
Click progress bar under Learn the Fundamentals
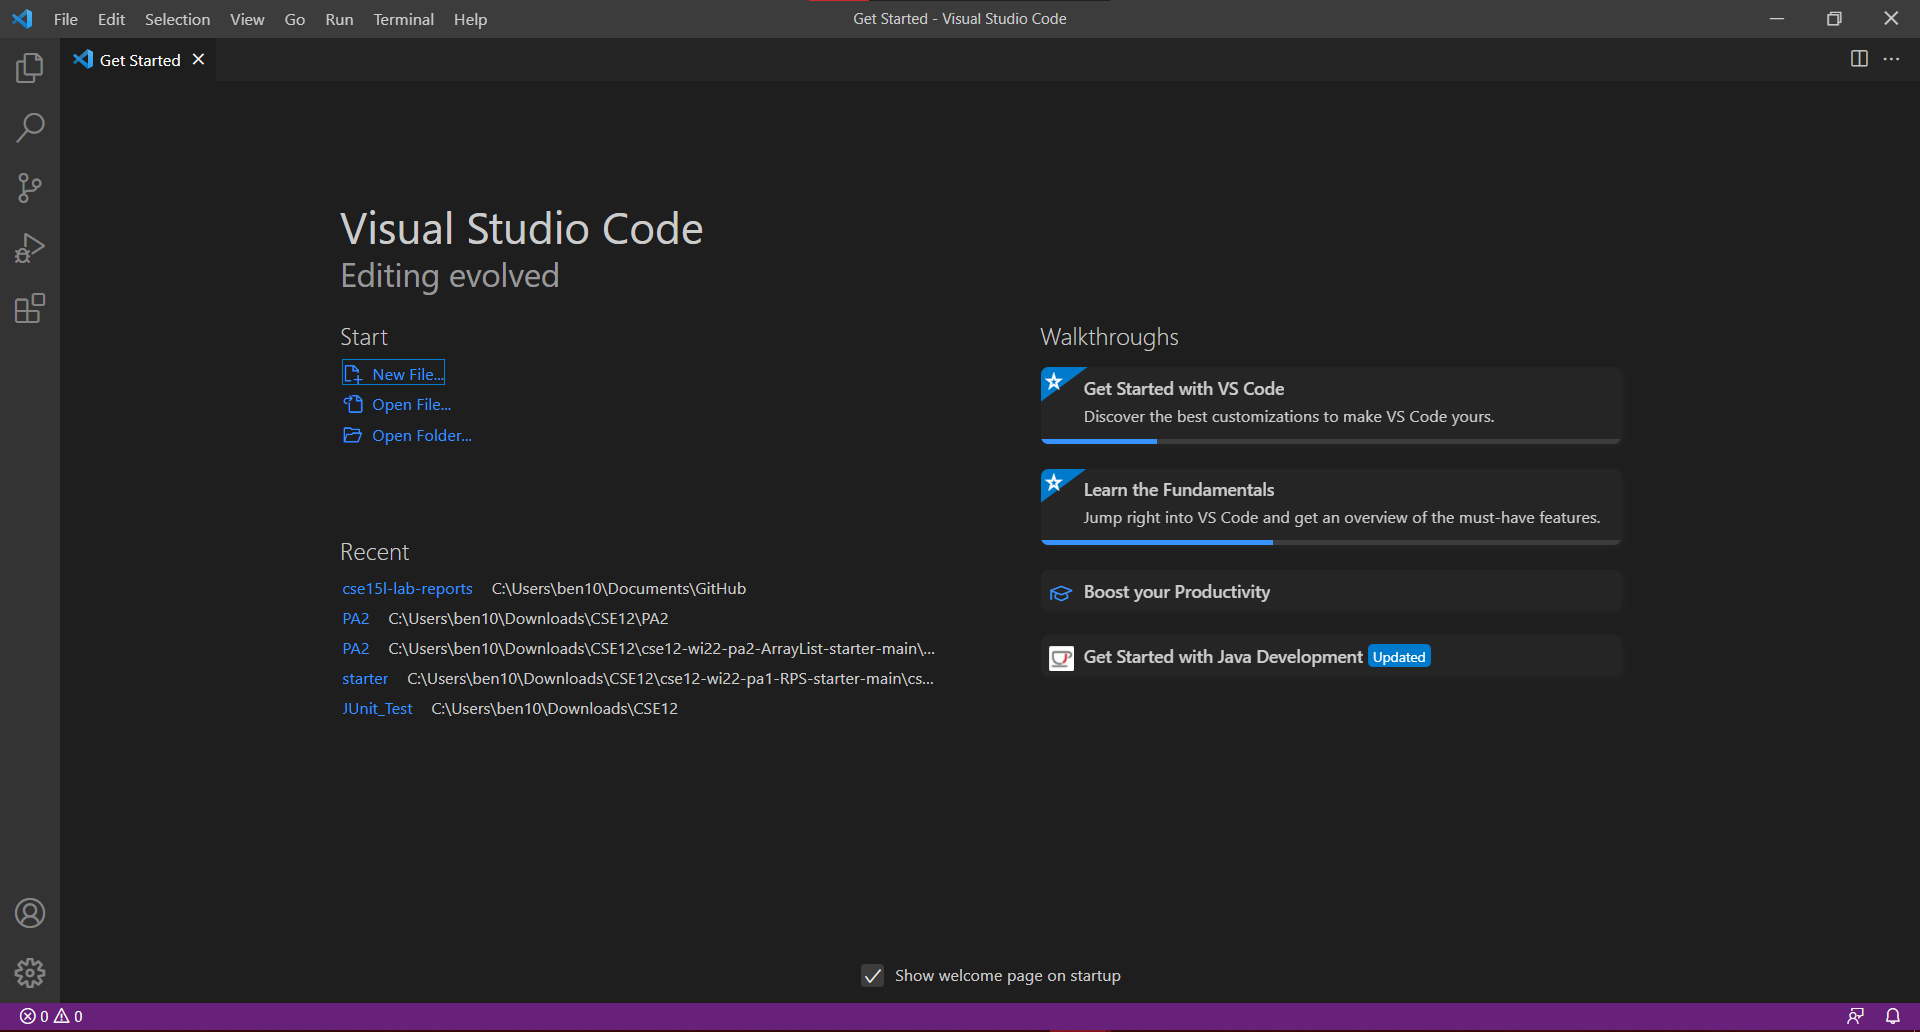pyautogui.click(x=1330, y=542)
